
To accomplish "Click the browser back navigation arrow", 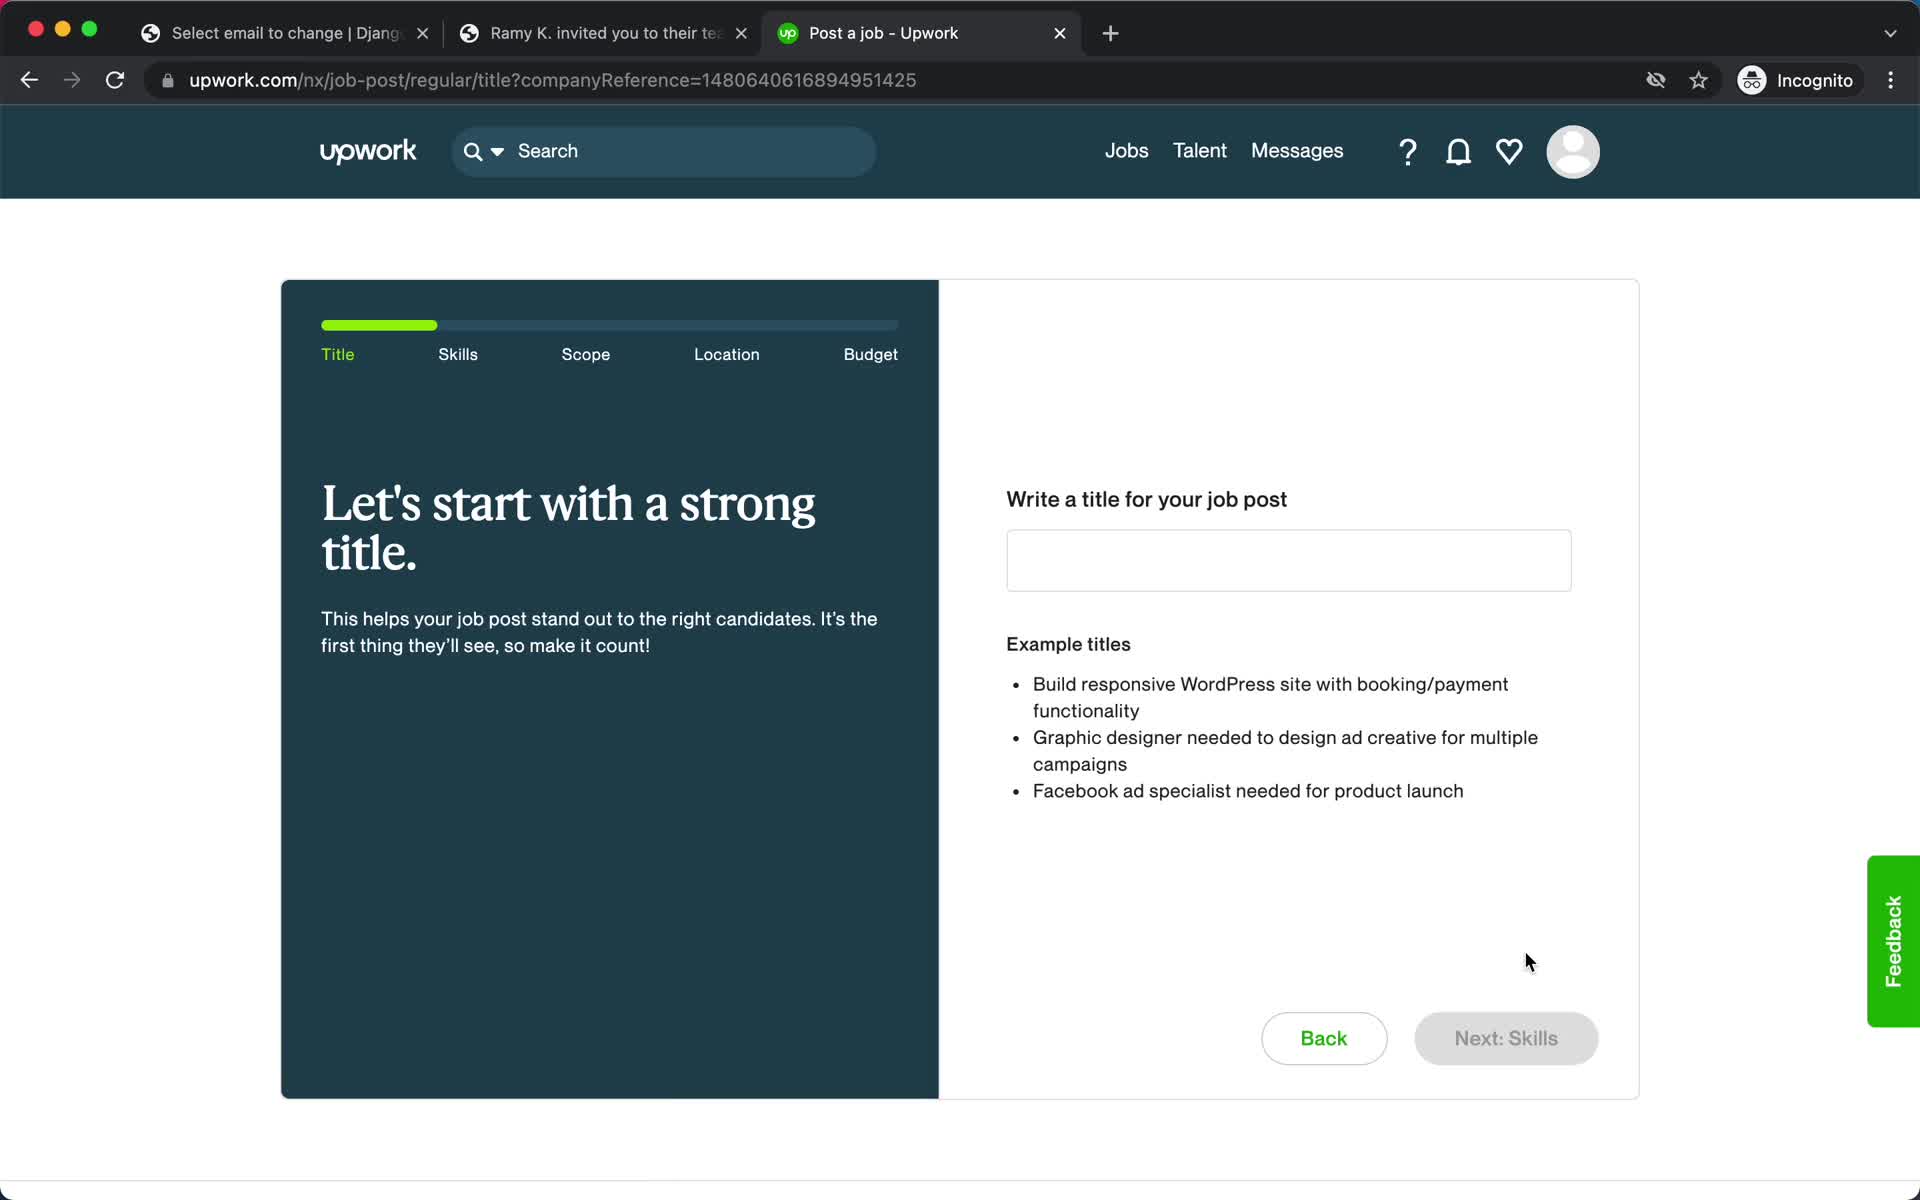I will click(x=29, y=79).
